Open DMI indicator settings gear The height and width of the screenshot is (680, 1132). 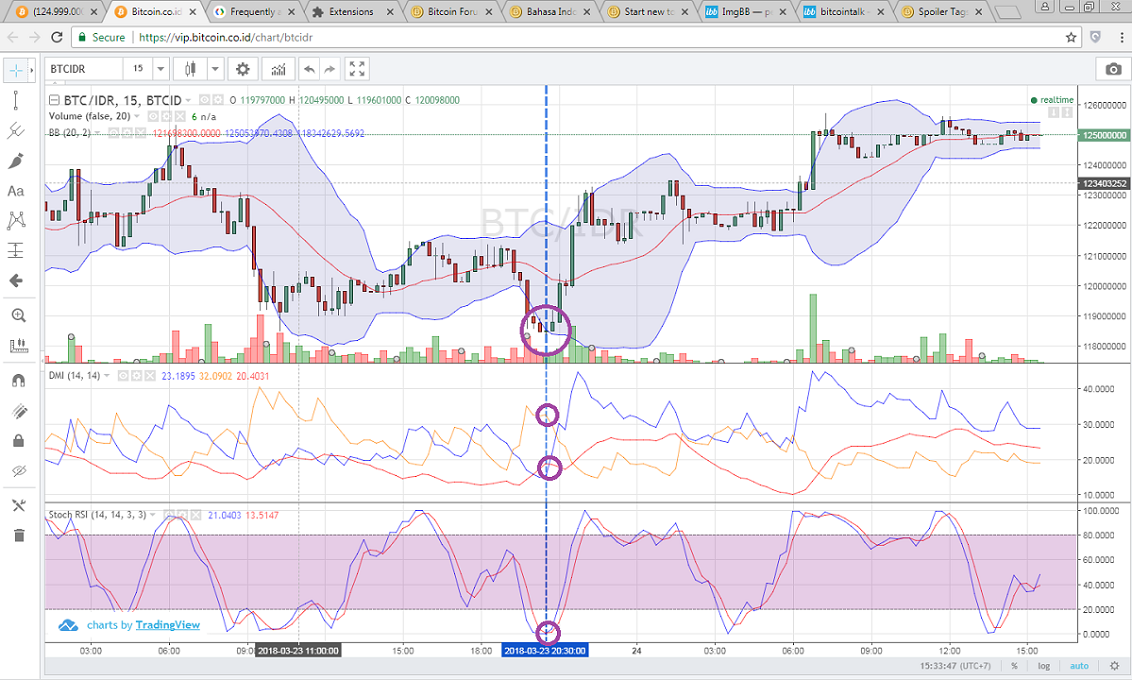tap(136, 375)
